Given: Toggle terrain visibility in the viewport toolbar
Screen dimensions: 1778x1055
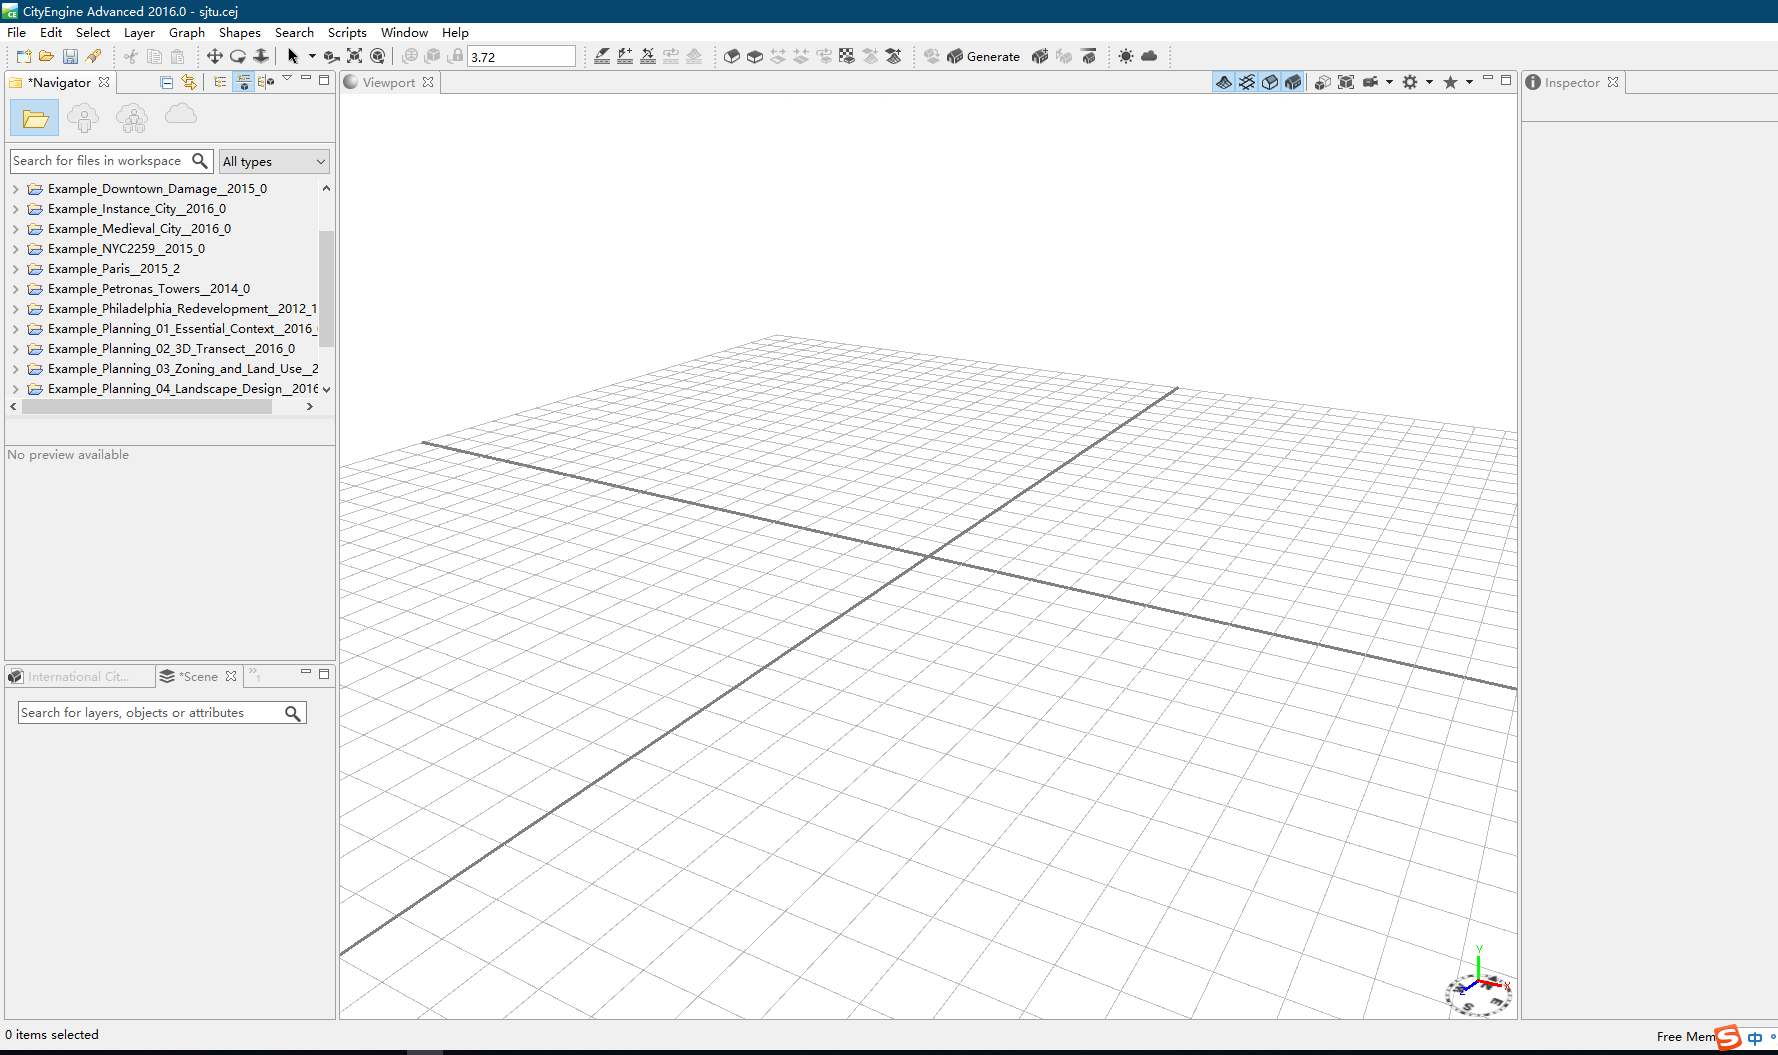Looking at the screenshot, I should tap(1224, 82).
